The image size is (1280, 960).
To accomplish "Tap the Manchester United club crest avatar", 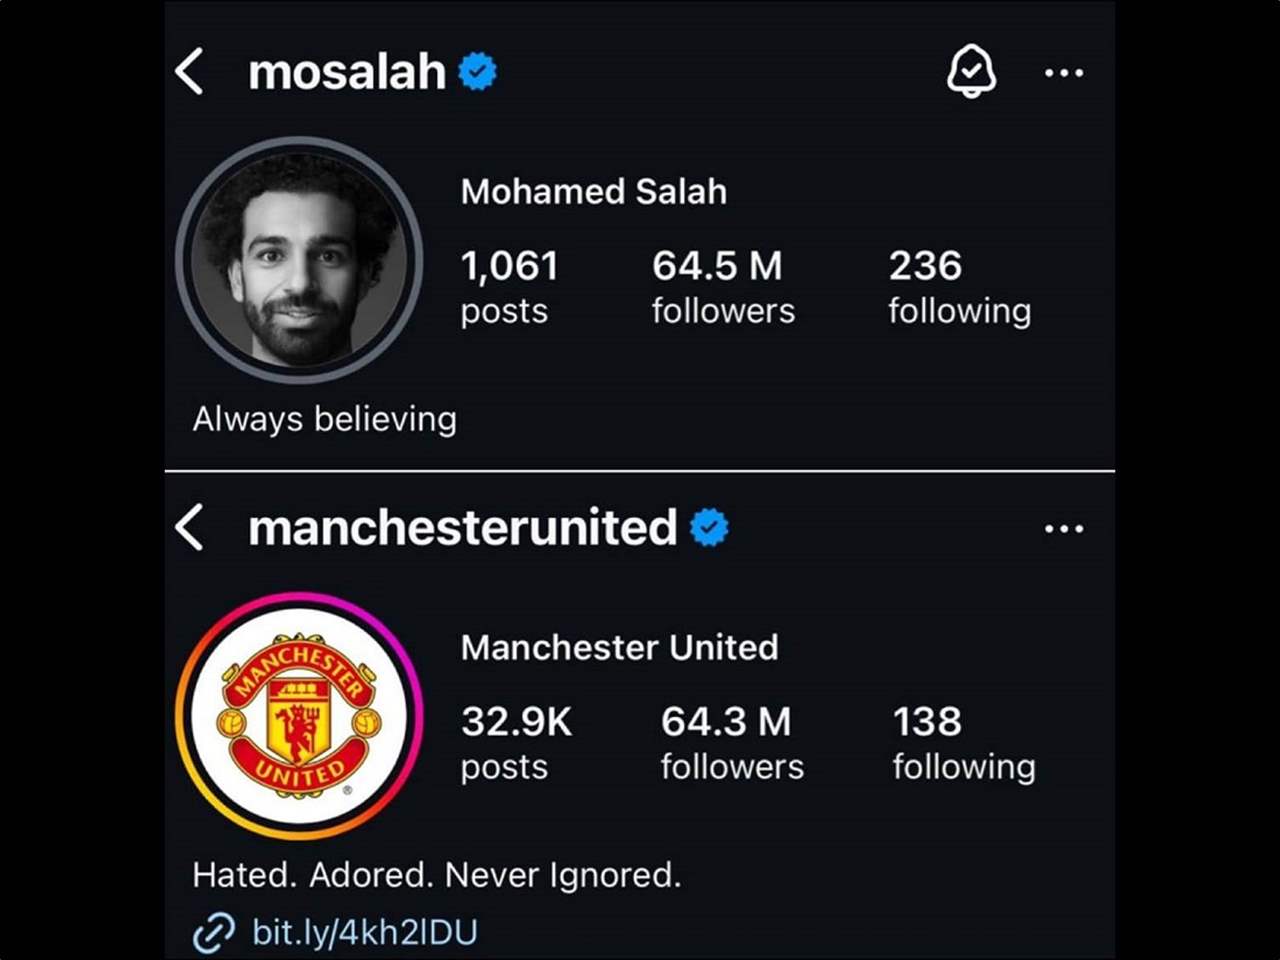I will click(x=297, y=713).
